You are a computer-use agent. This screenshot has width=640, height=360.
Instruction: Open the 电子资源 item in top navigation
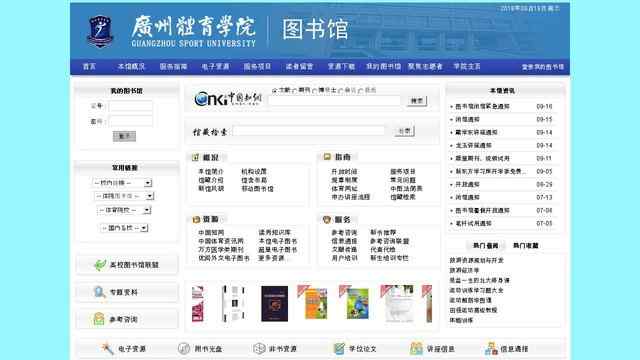(x=215, y=67)
